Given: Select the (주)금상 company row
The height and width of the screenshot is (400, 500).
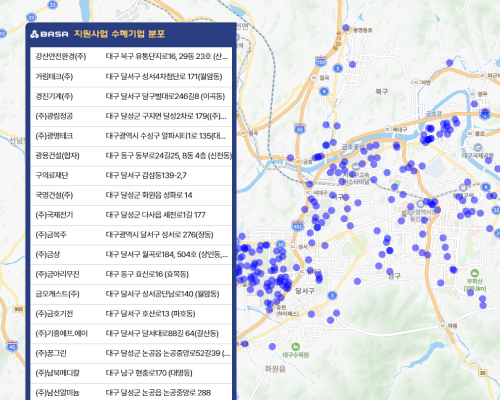Looking at the screenshot, I should (x=131, y=255).
